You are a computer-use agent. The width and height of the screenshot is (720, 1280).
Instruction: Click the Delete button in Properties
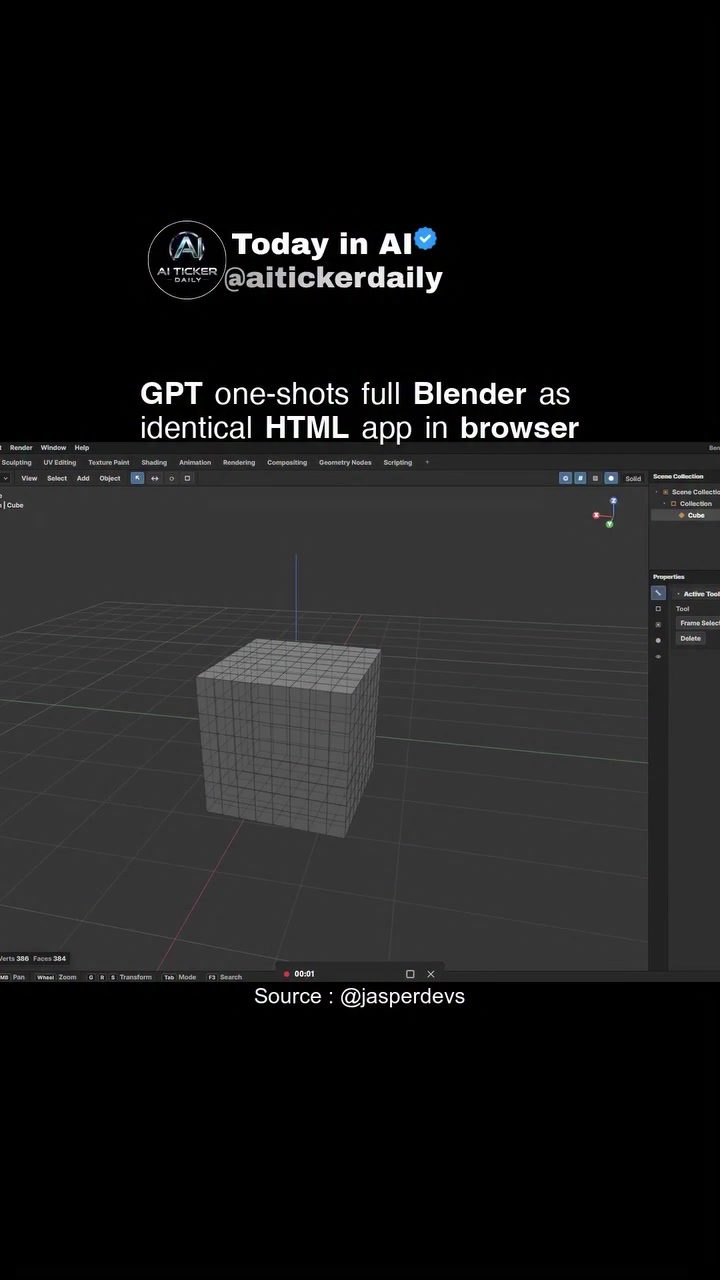pyautogui.click(x=691, y=638)
